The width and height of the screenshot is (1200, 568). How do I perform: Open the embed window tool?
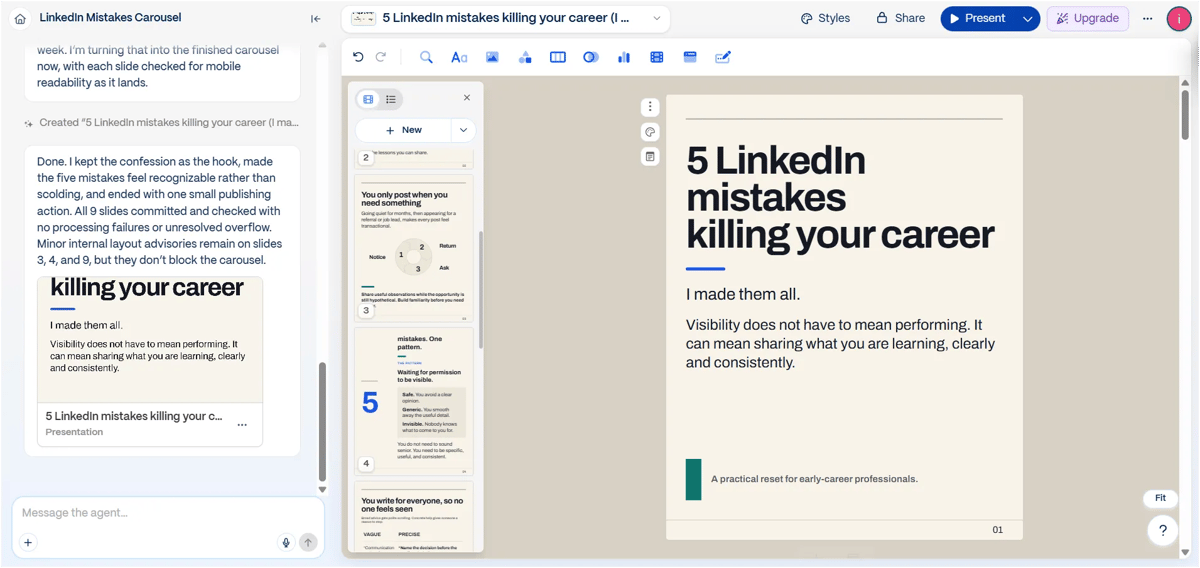tap(690, 57)
